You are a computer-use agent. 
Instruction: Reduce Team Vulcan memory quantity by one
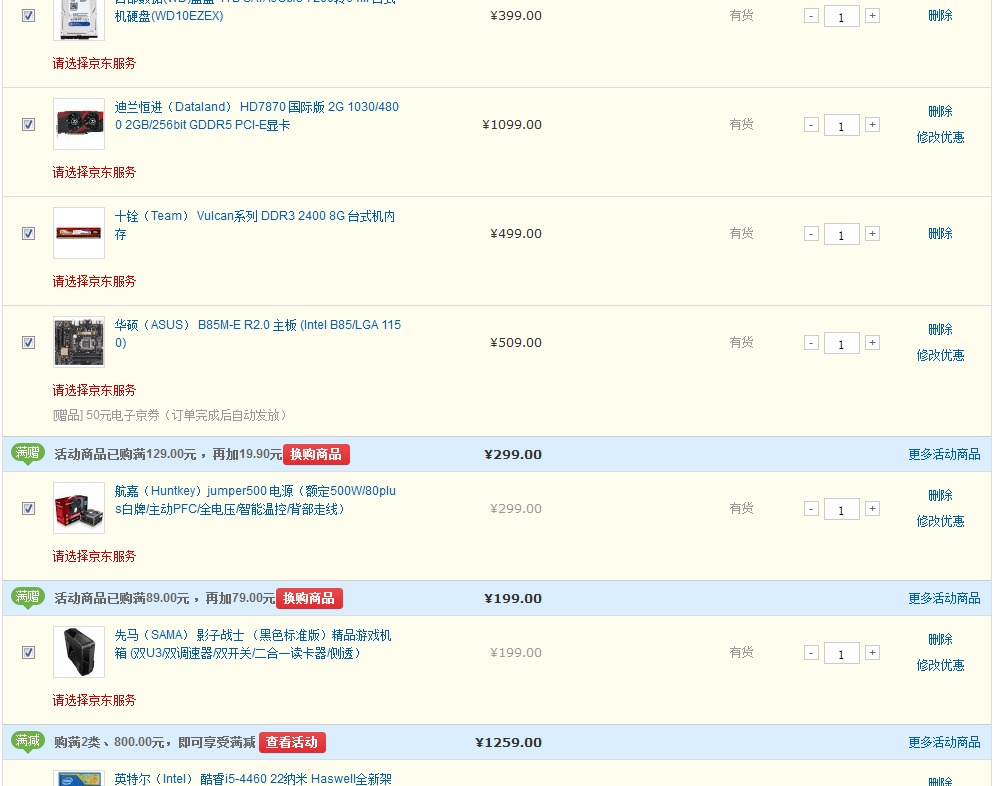811,234
